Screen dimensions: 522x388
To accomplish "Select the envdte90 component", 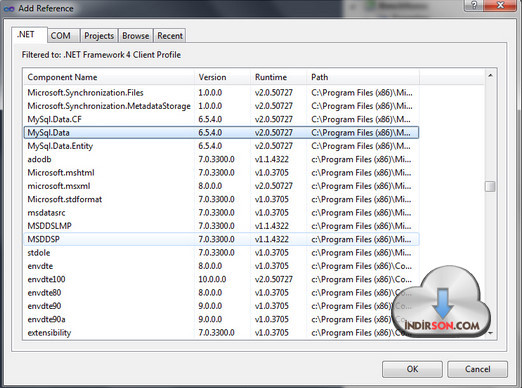I will point(221,306).
